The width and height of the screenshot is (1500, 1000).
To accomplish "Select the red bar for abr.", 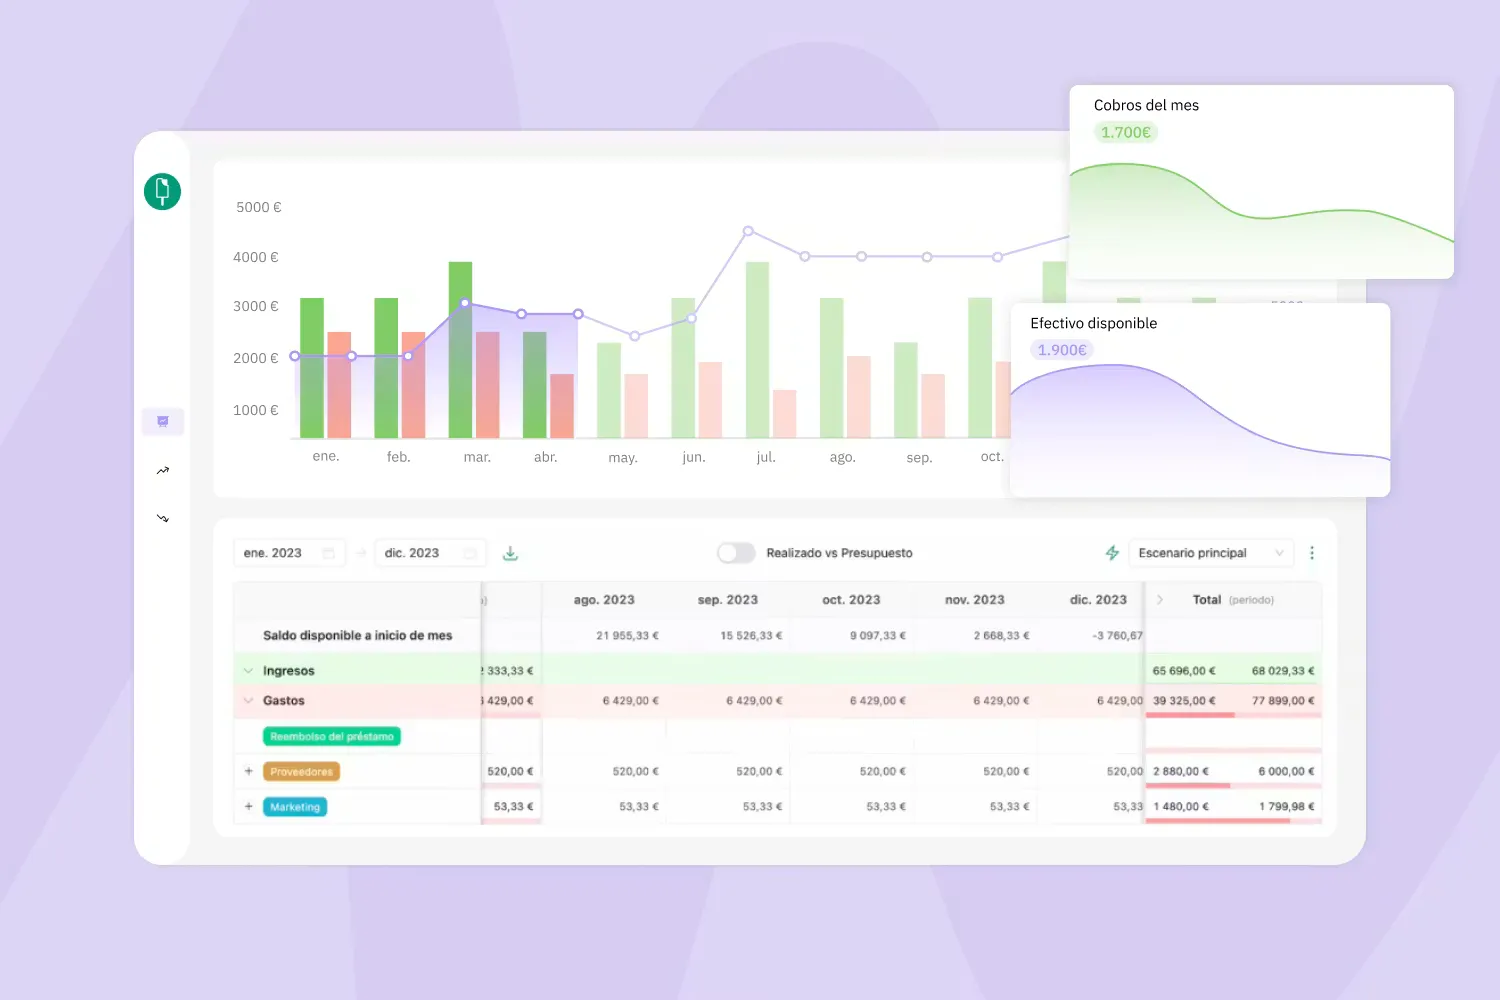I will 562,406.
